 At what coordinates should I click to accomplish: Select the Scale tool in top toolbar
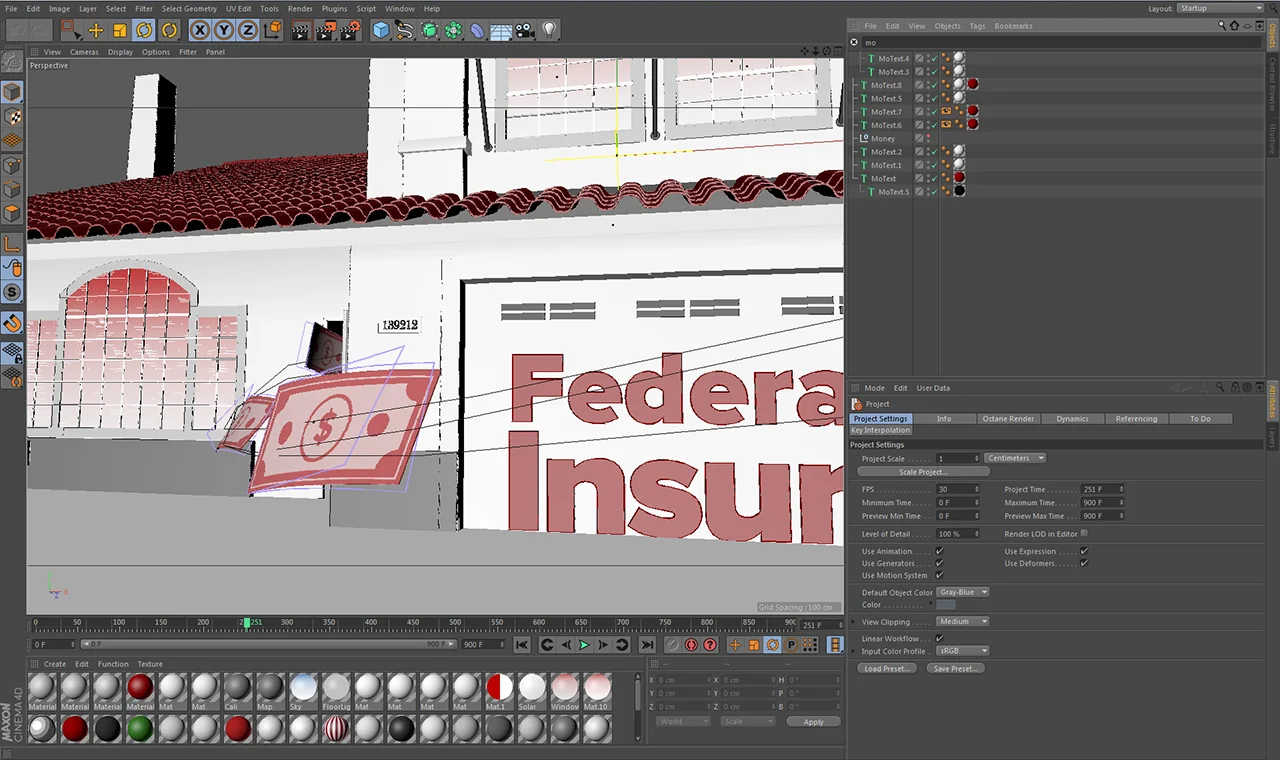click(120, 30)
